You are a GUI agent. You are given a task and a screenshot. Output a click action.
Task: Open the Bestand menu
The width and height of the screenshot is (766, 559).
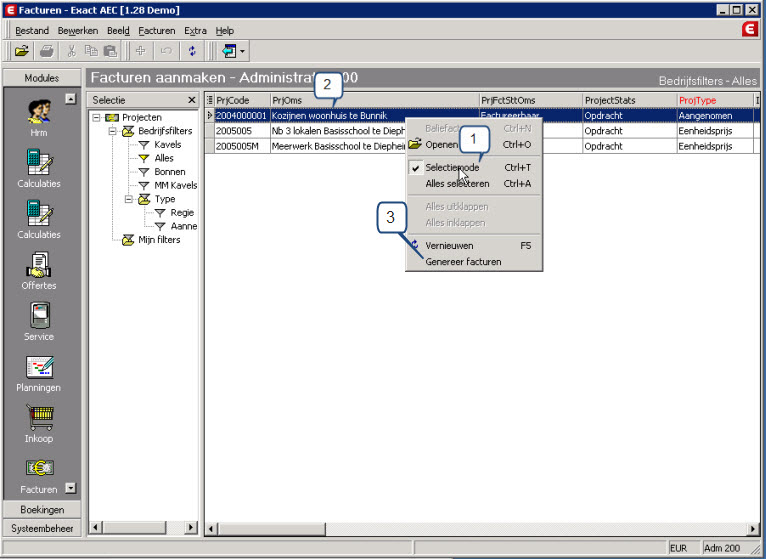click(32, 31)
